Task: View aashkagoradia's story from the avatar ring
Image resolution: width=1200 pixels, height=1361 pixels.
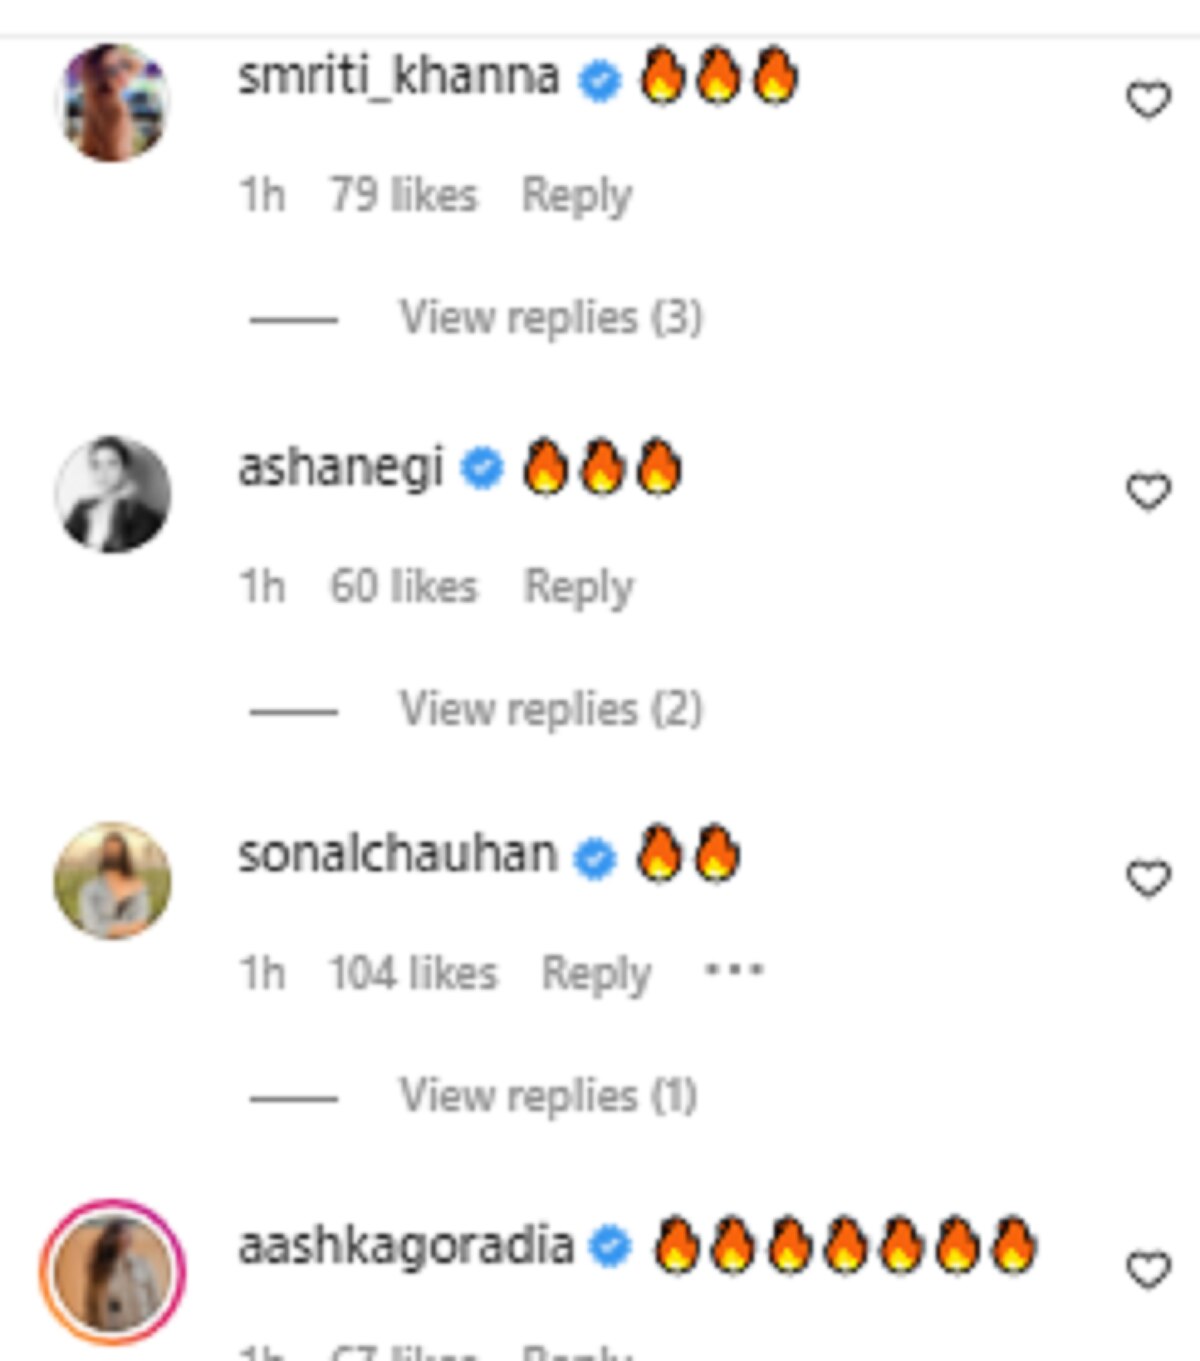Action: click(113, 1272)
